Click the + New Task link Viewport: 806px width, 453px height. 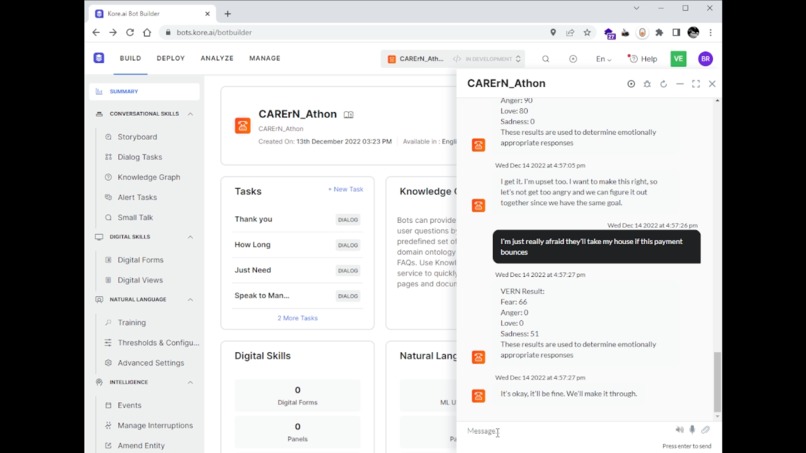click(345, 189)
